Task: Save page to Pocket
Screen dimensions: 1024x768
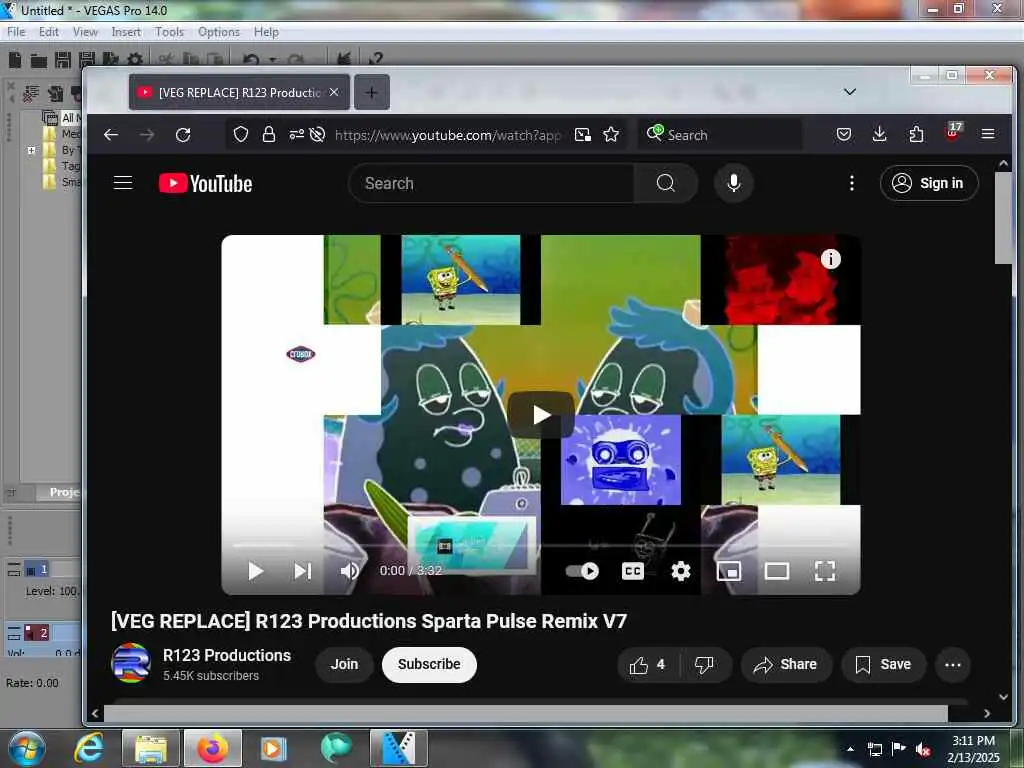Action: (x=844, y=135)
